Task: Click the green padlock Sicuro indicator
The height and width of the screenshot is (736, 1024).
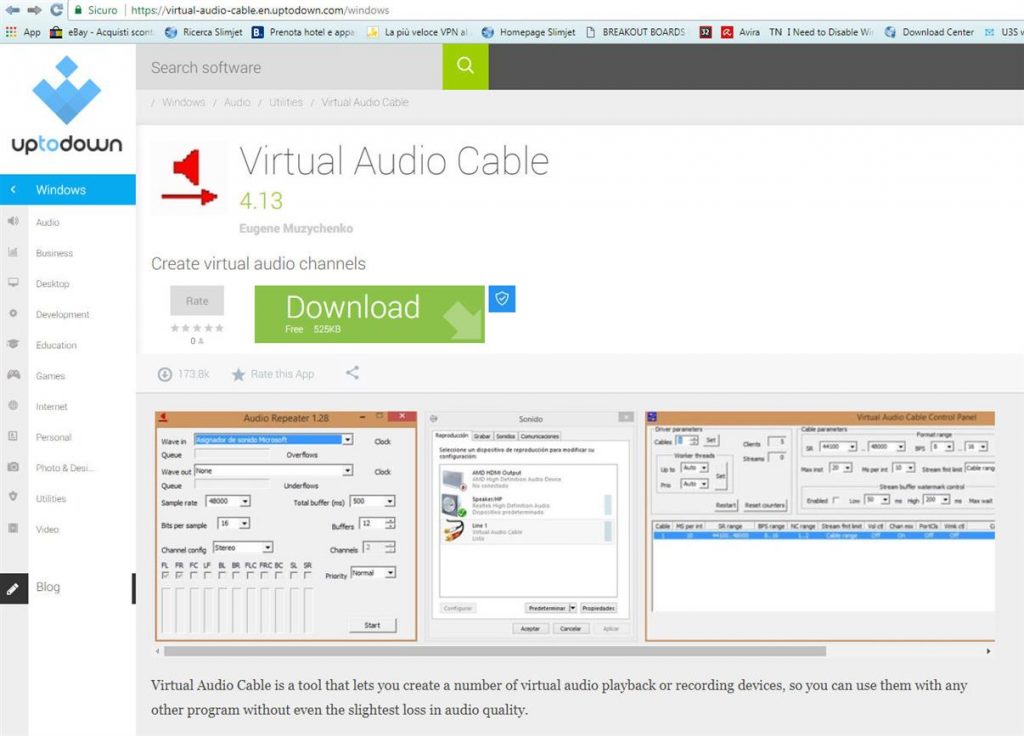Action: coord(95,10)
